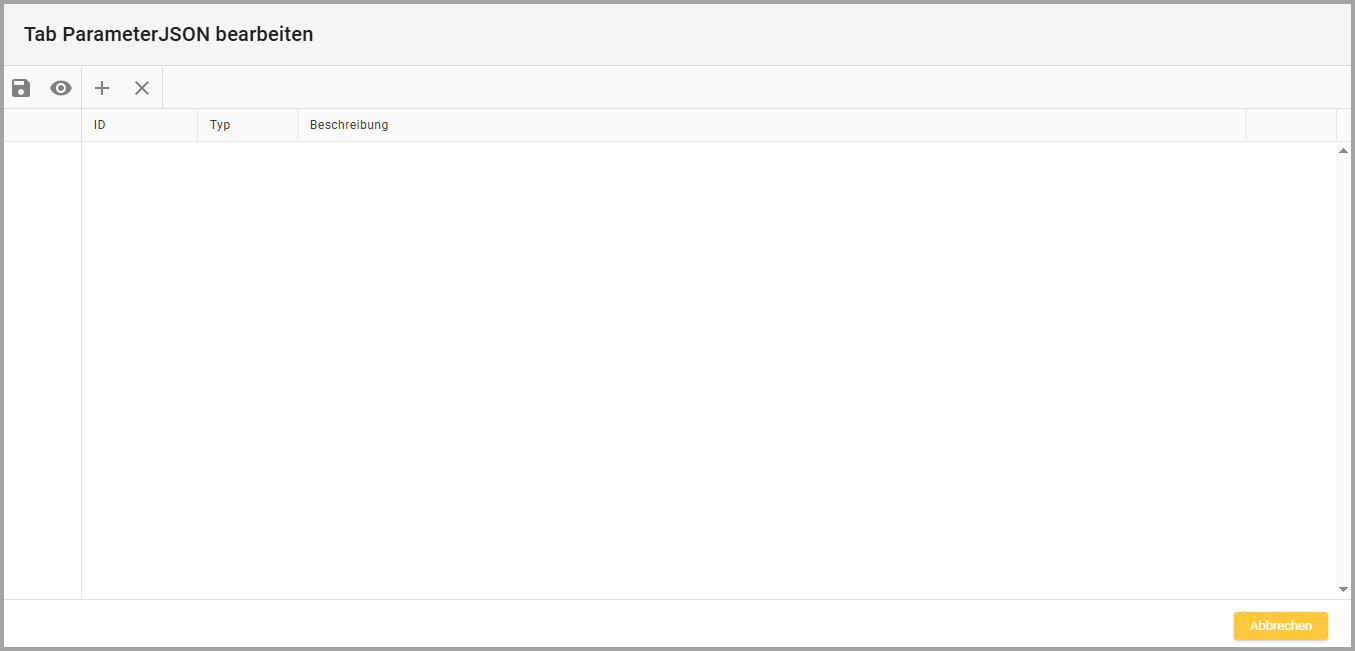Sort by the ID column header
The image size is (1355, 651).
click(x=139, y=125)
